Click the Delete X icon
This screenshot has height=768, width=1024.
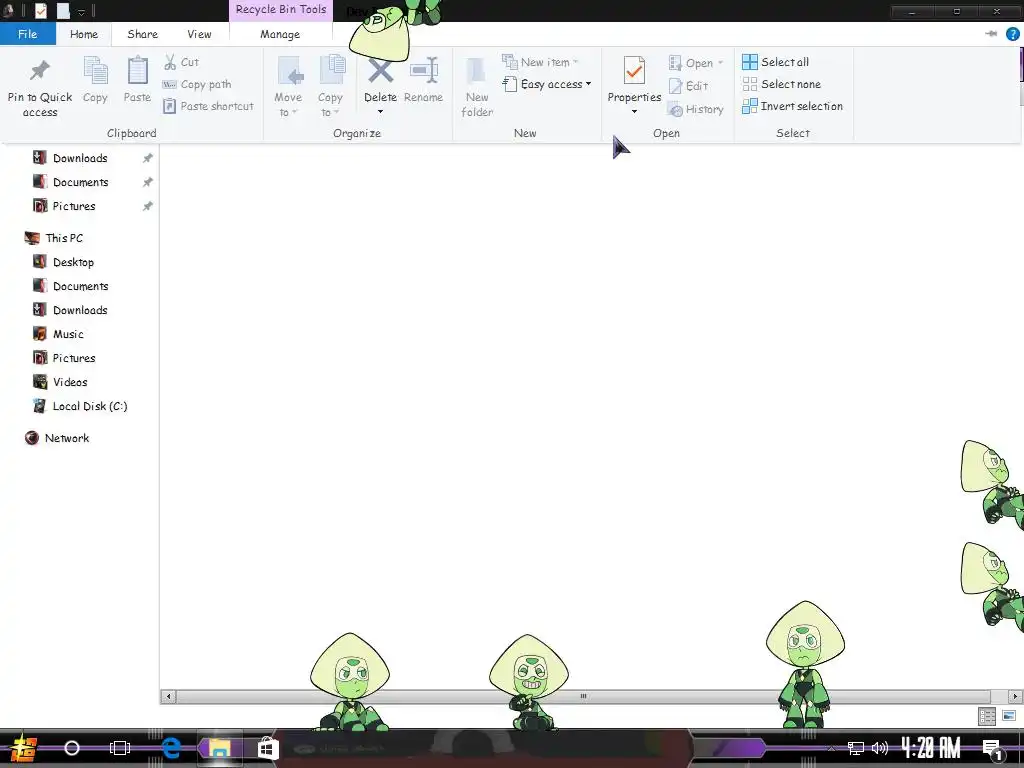coord(380,71)
